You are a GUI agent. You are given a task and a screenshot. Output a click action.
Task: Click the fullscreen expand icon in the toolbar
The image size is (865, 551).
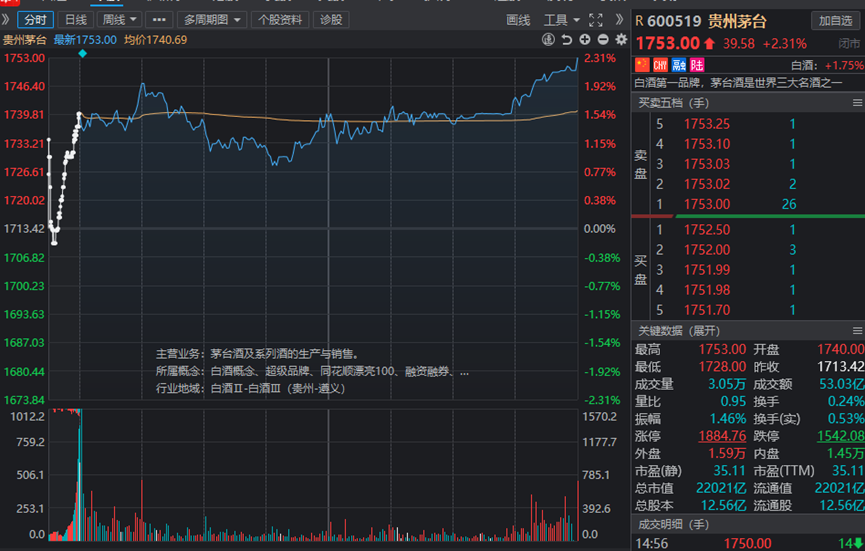click(x=596, y=19)
